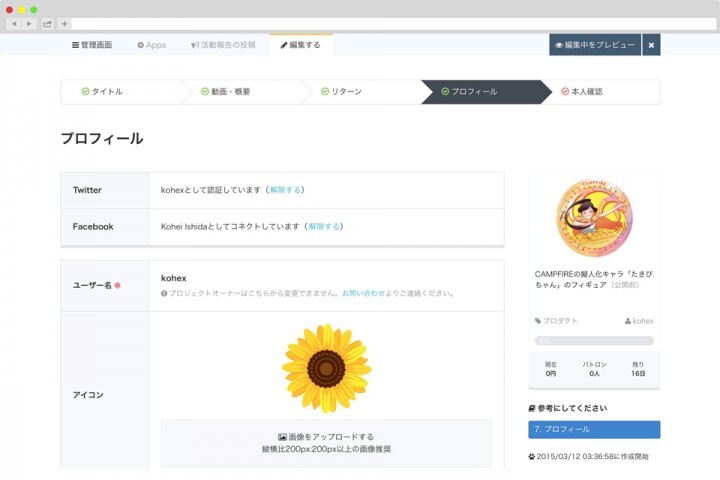This screenshot has width=720, height=480.
Task: Select the 編集する tab
Action: pos(301,45)
